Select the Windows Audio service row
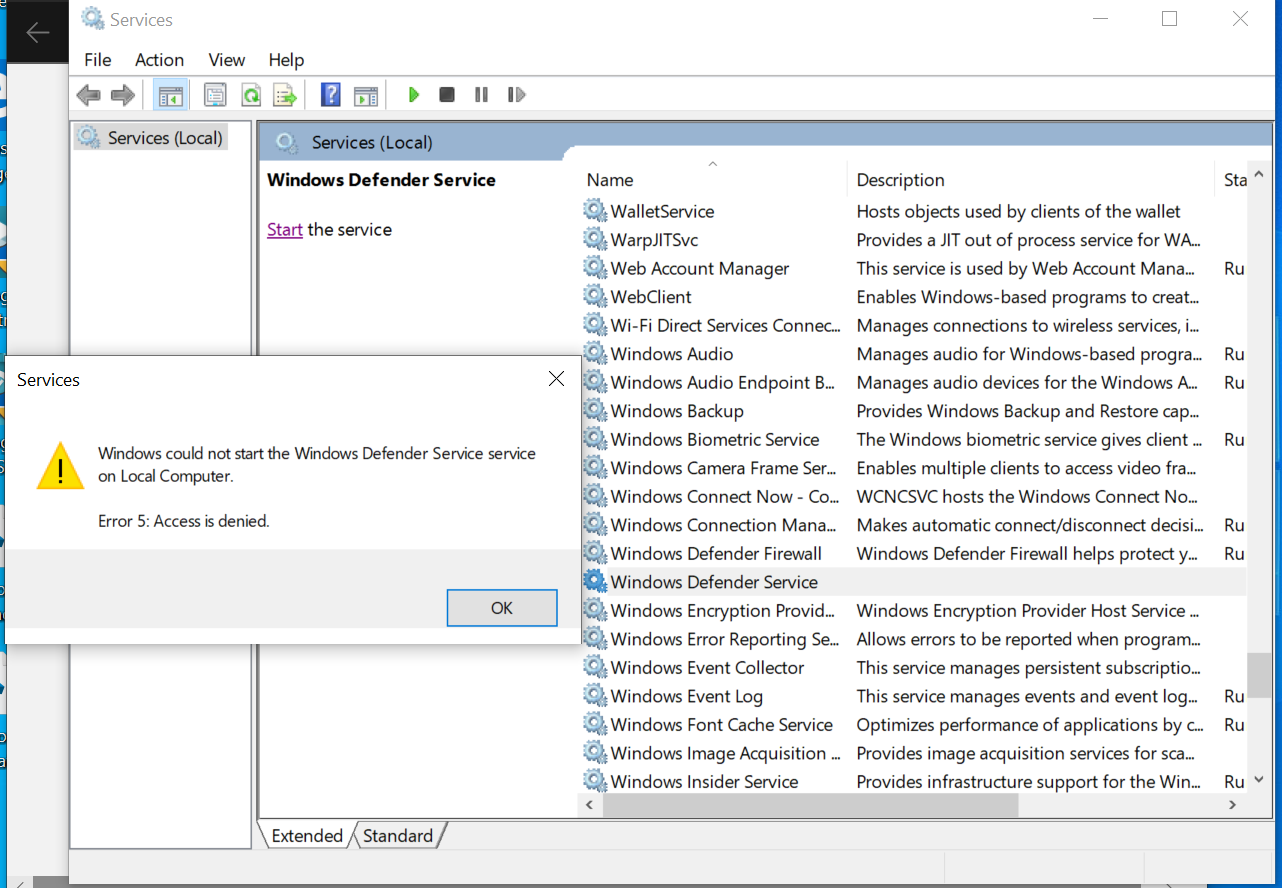1282x888 pixels. tap(913, 354)
